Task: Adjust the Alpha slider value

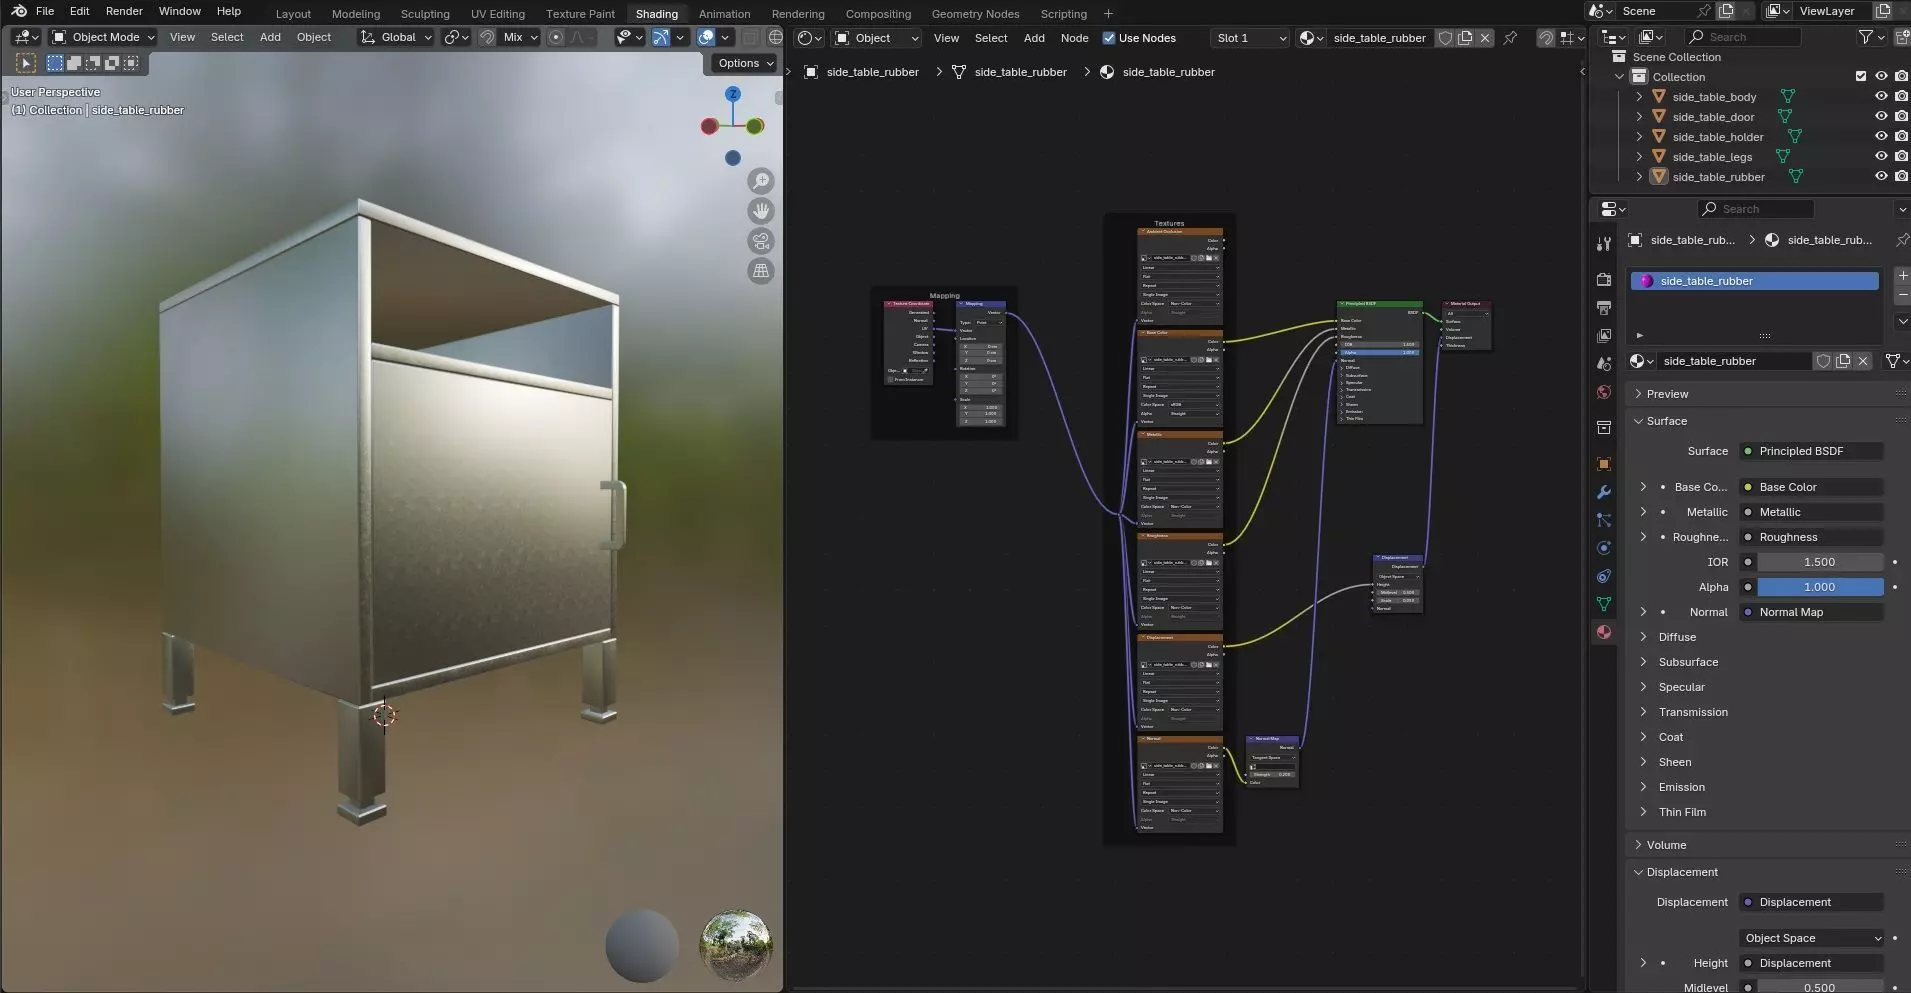Action: tap(1819, 587)
